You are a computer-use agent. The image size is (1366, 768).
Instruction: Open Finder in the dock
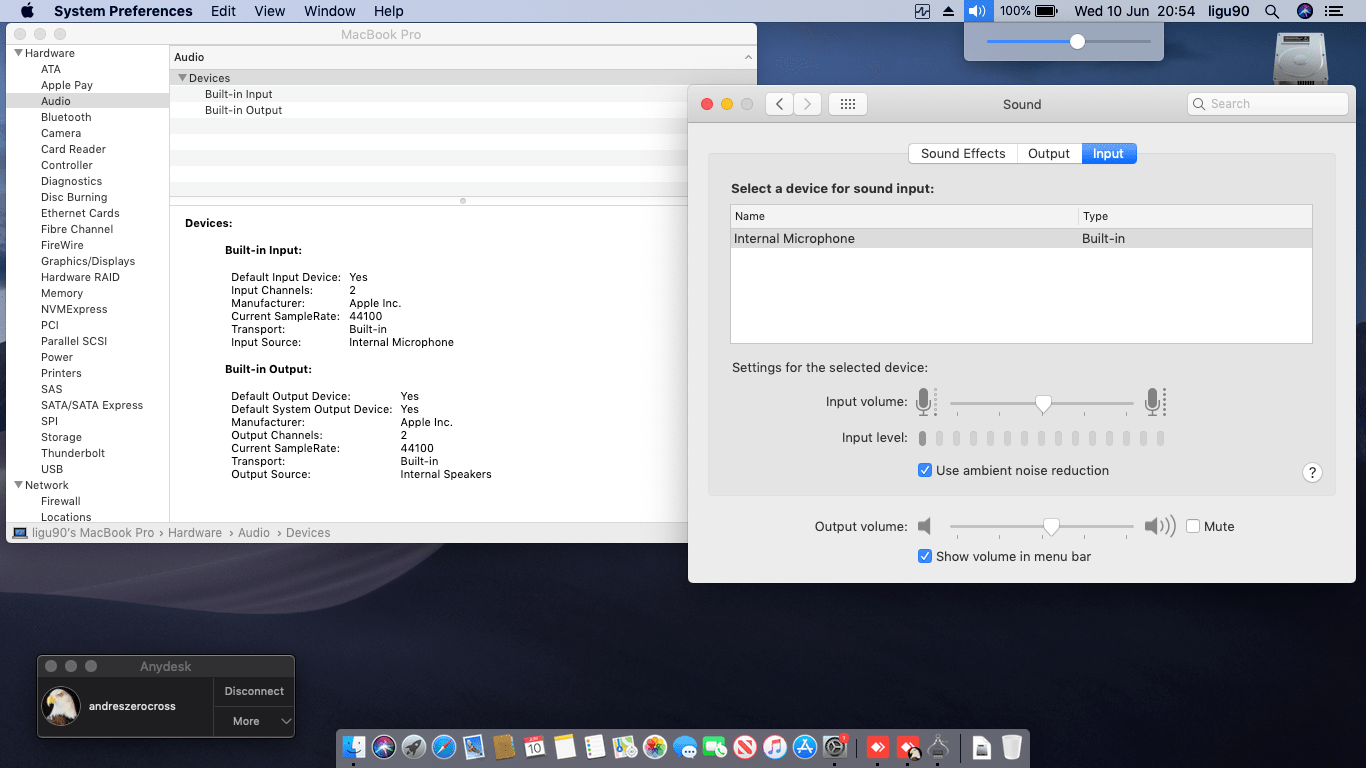pos(354,747)
